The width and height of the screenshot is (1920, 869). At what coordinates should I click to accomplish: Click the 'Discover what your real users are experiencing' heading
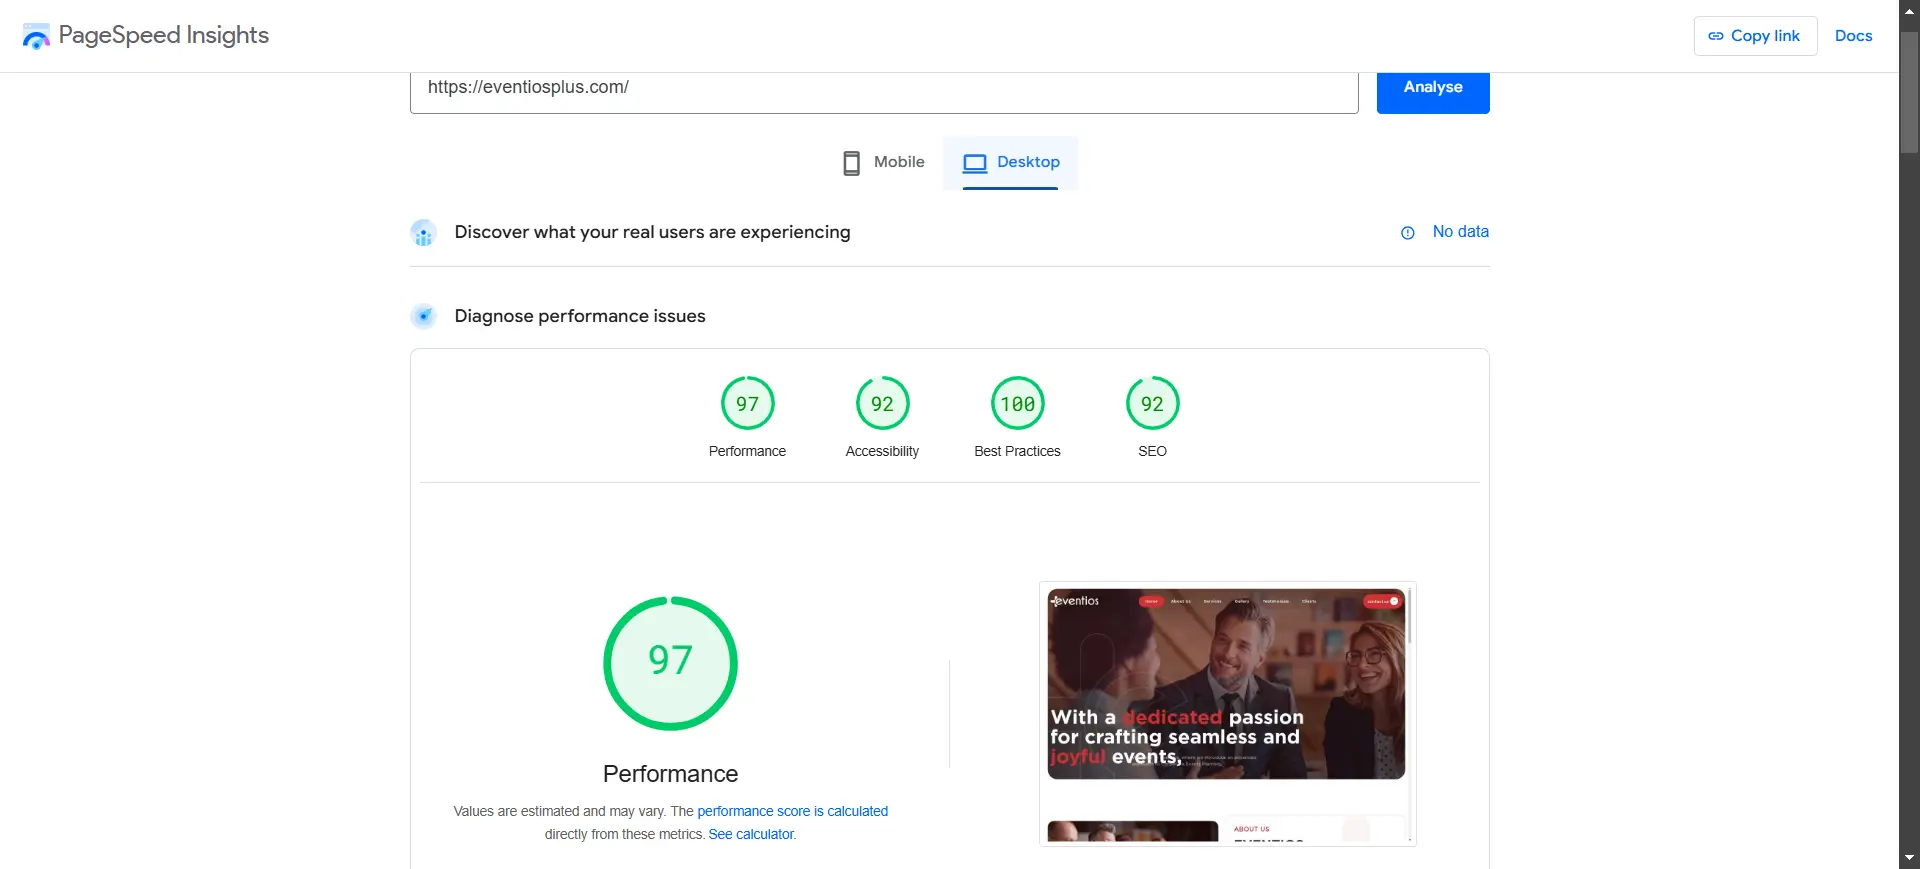pos(653,232)
